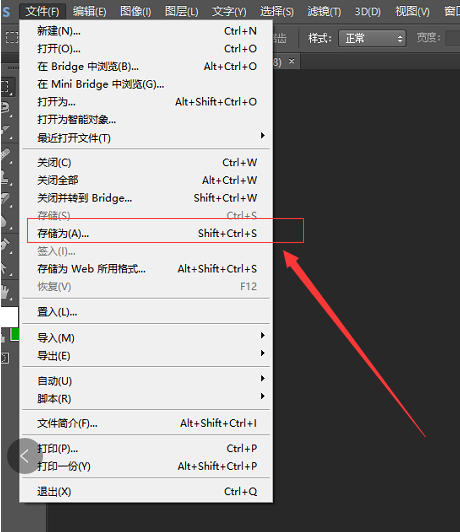Select the Lasso tool
This screenshot has height=532, width=460.
click(x=6, y=109)
